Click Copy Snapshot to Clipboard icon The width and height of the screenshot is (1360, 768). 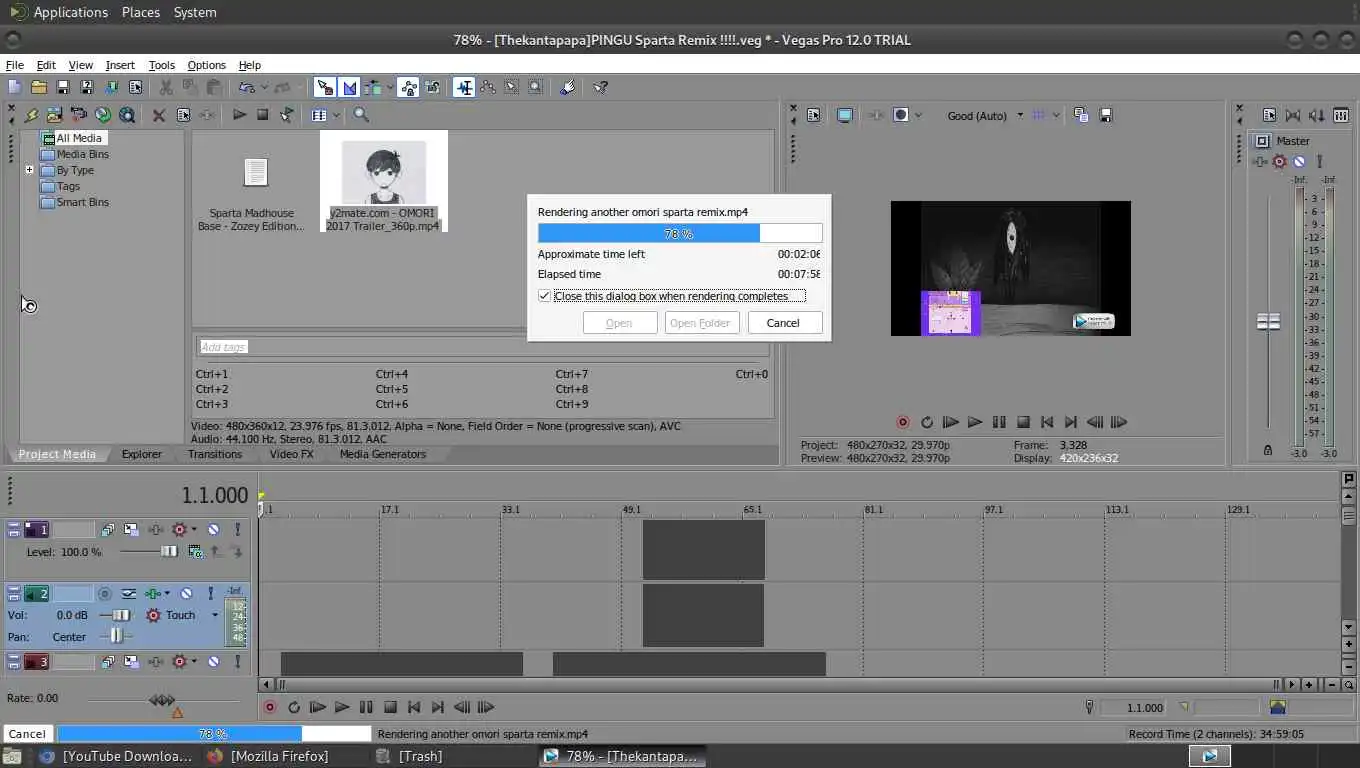1081,115
